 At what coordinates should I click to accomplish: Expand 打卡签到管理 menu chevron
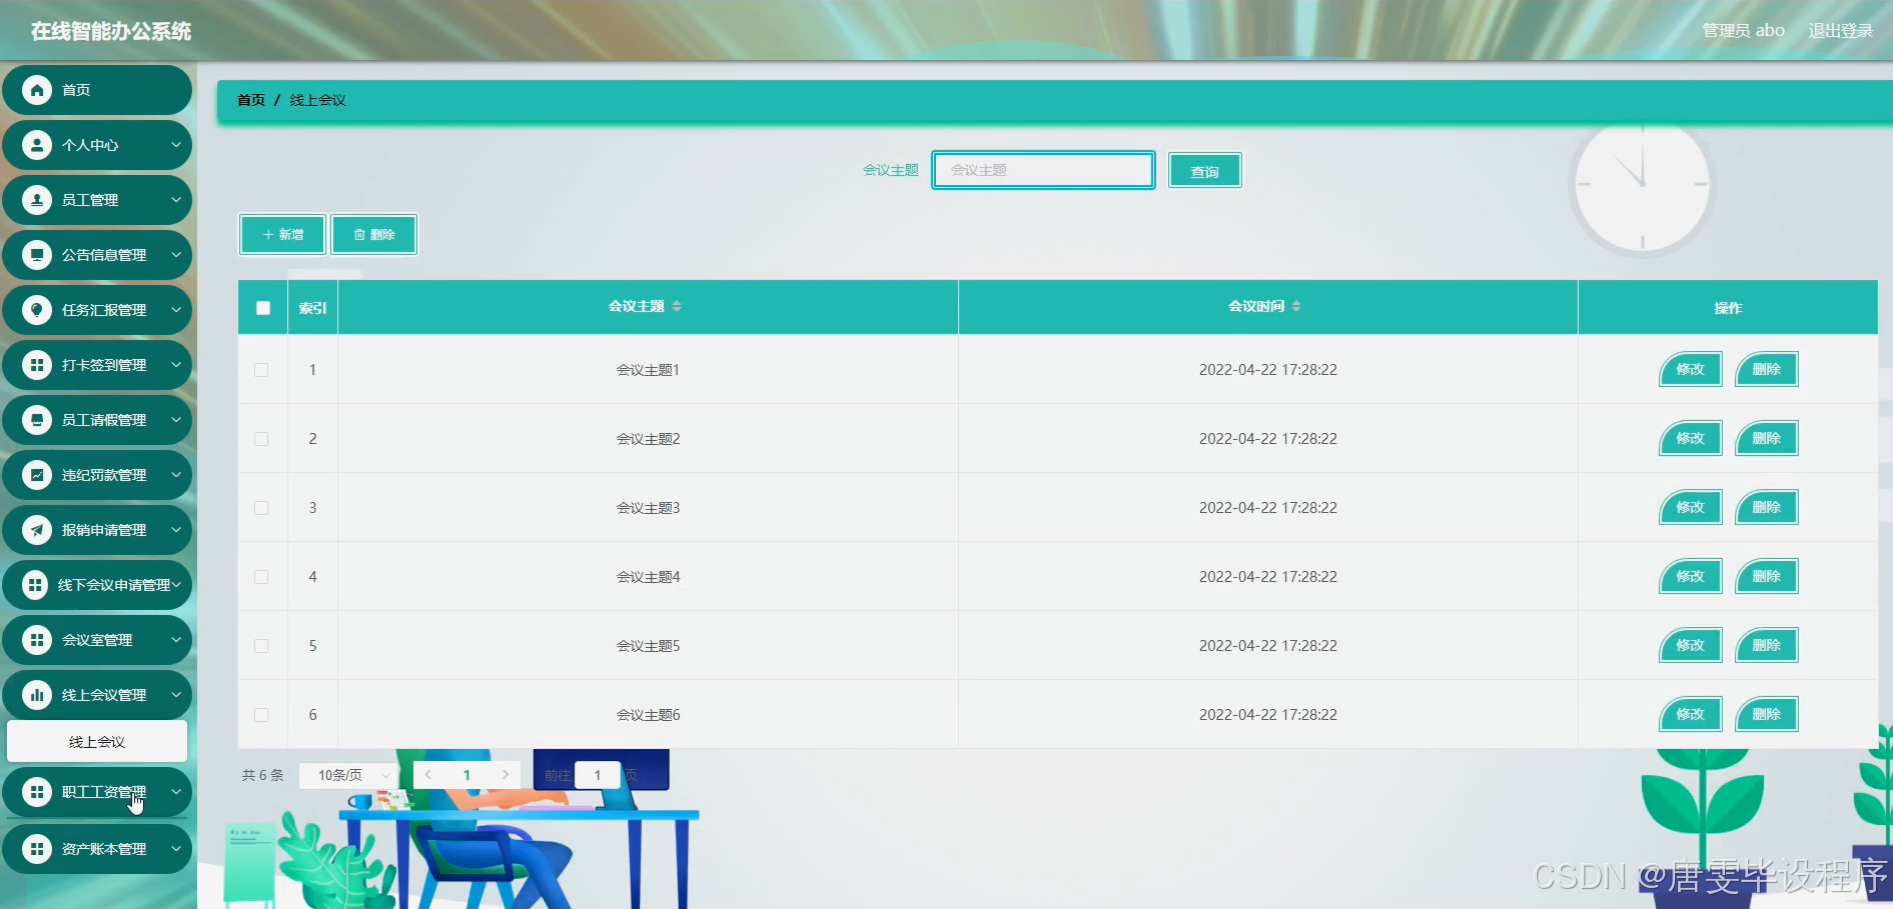coord(176,365)
